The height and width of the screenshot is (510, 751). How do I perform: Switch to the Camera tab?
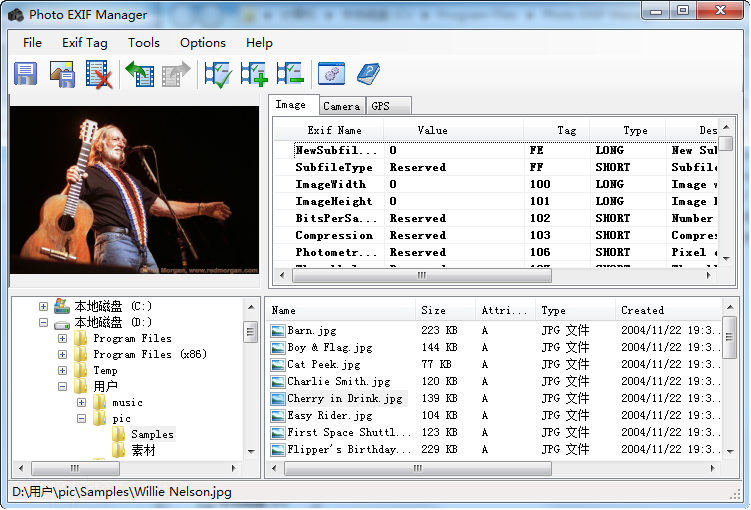click(341, 106)
